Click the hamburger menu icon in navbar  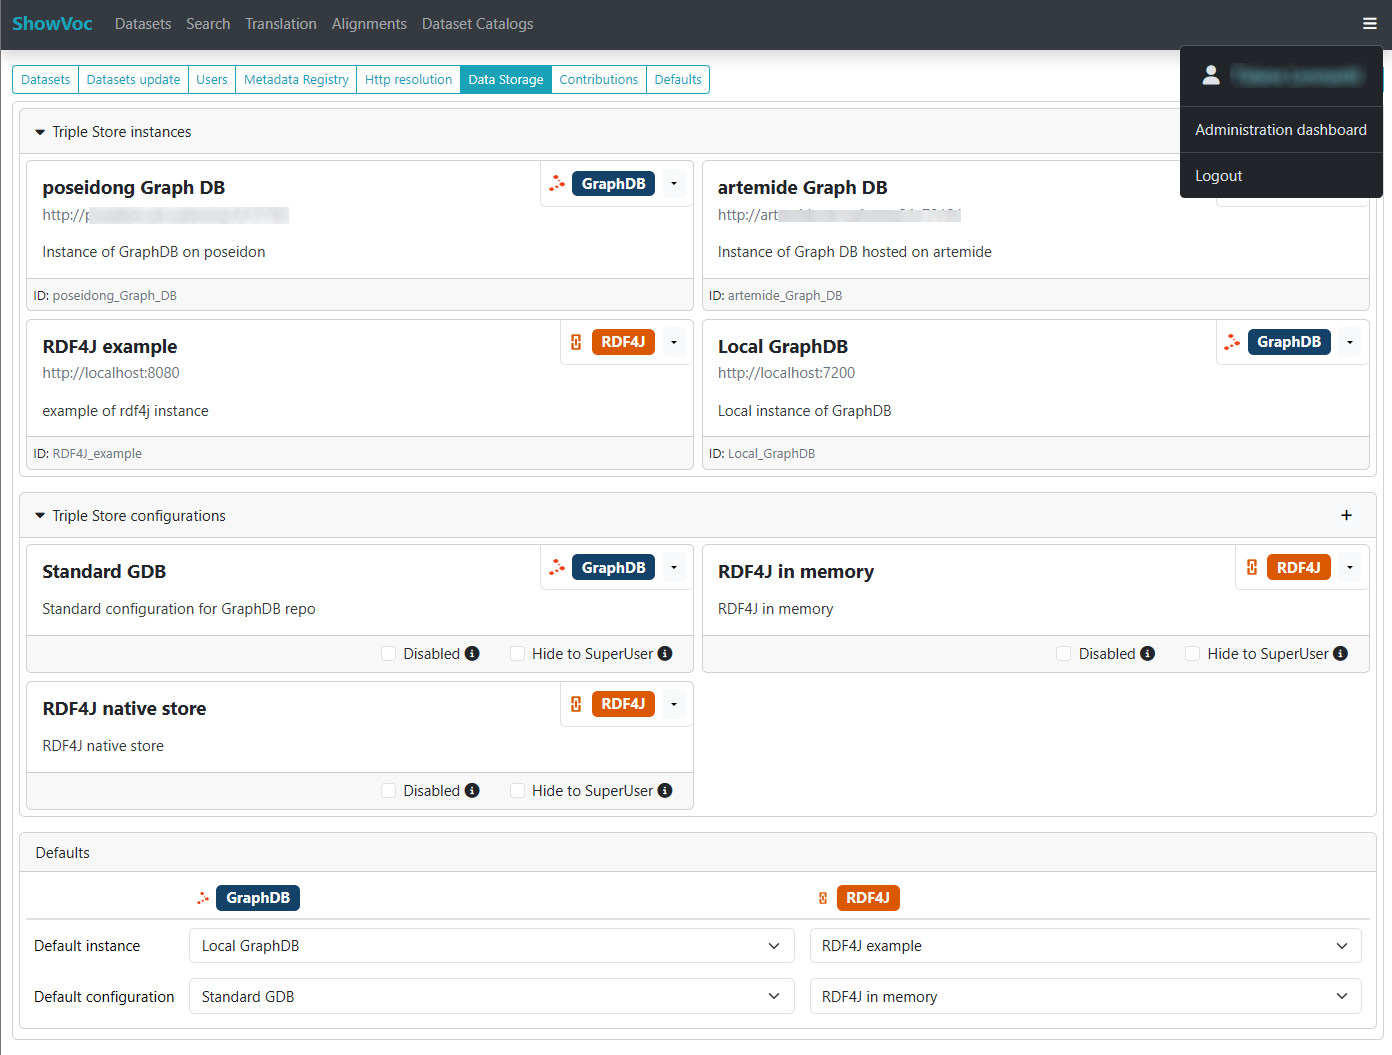[1369, 24]
